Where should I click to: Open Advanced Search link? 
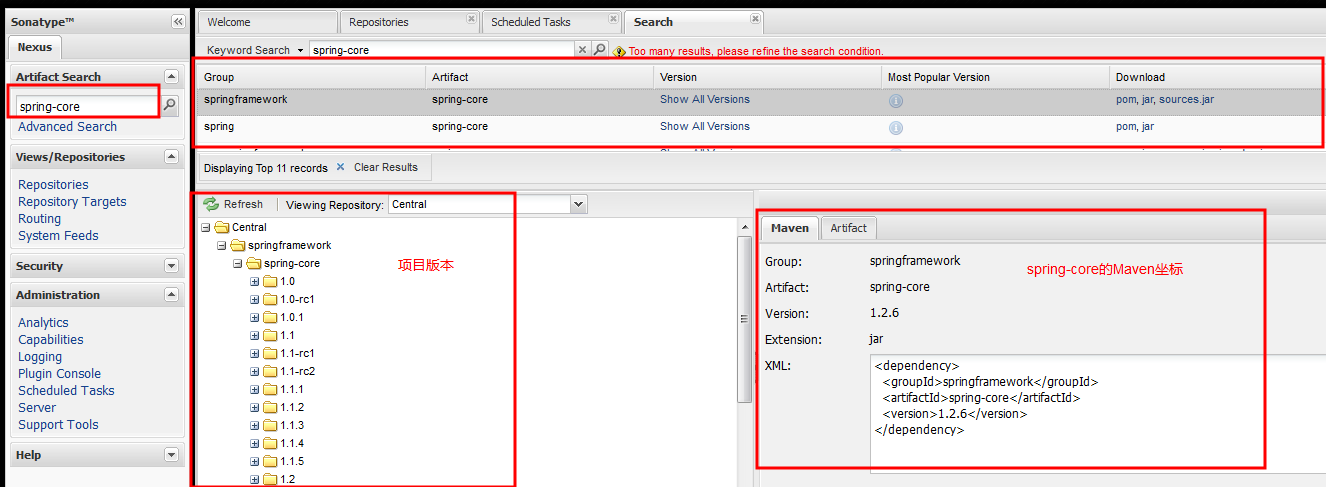coord(67,127)
